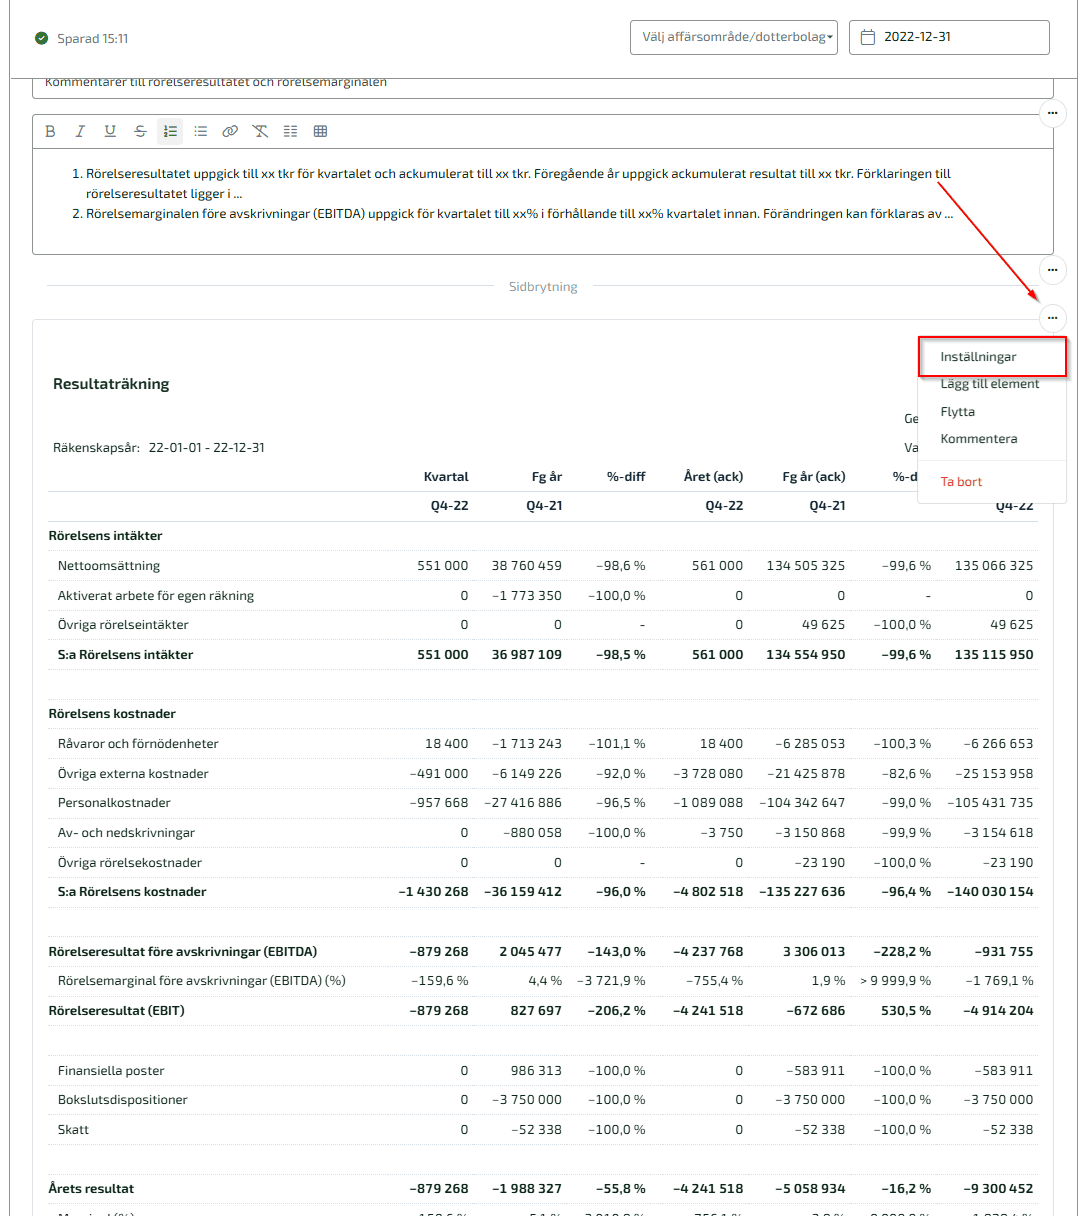
Task: Click the Bokslutsdispositioner row label
Action: (x=123, y=1100)
